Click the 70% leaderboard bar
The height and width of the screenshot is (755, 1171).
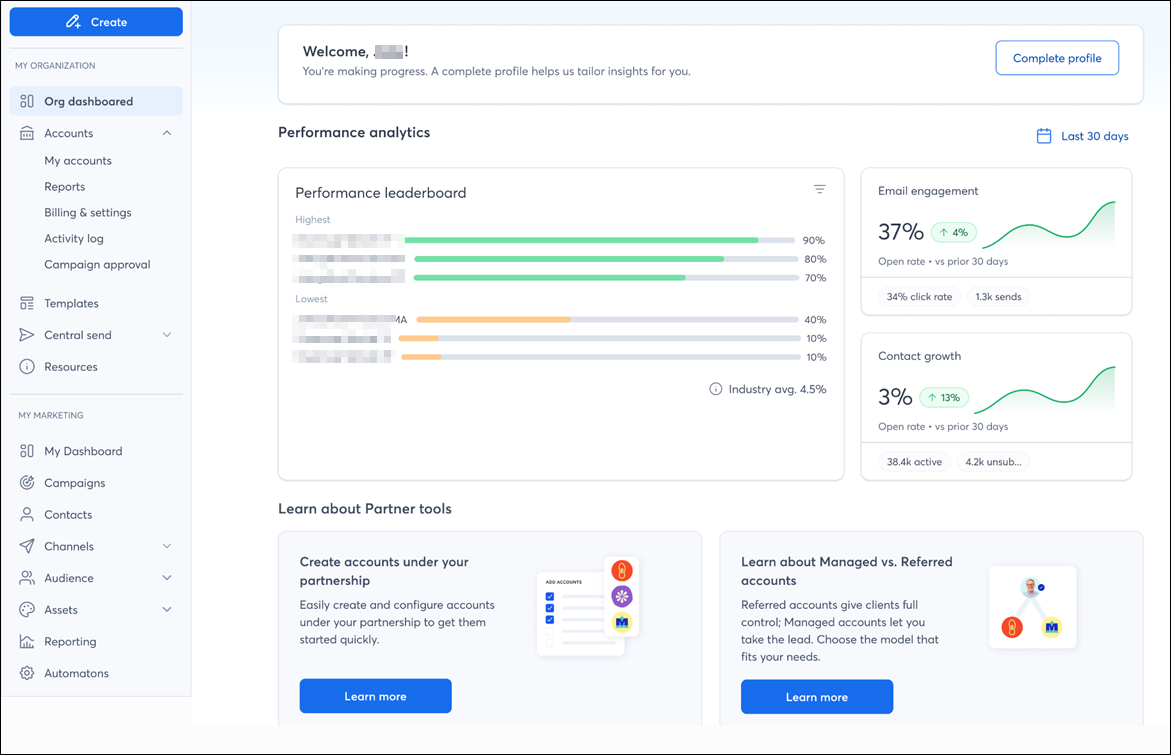pyautogui.click(x=606, y=278)
